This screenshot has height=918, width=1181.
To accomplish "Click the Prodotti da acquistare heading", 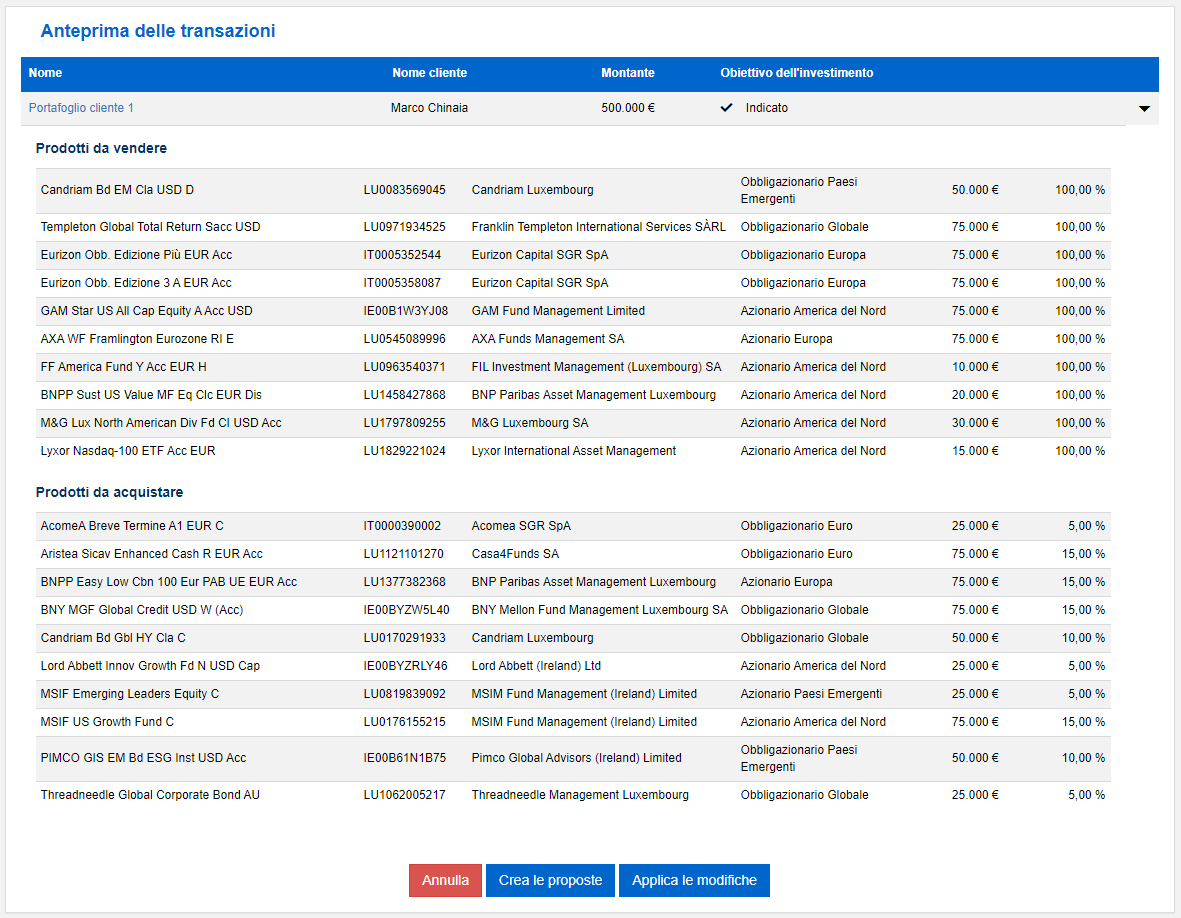I will click(x=109, y=492).
